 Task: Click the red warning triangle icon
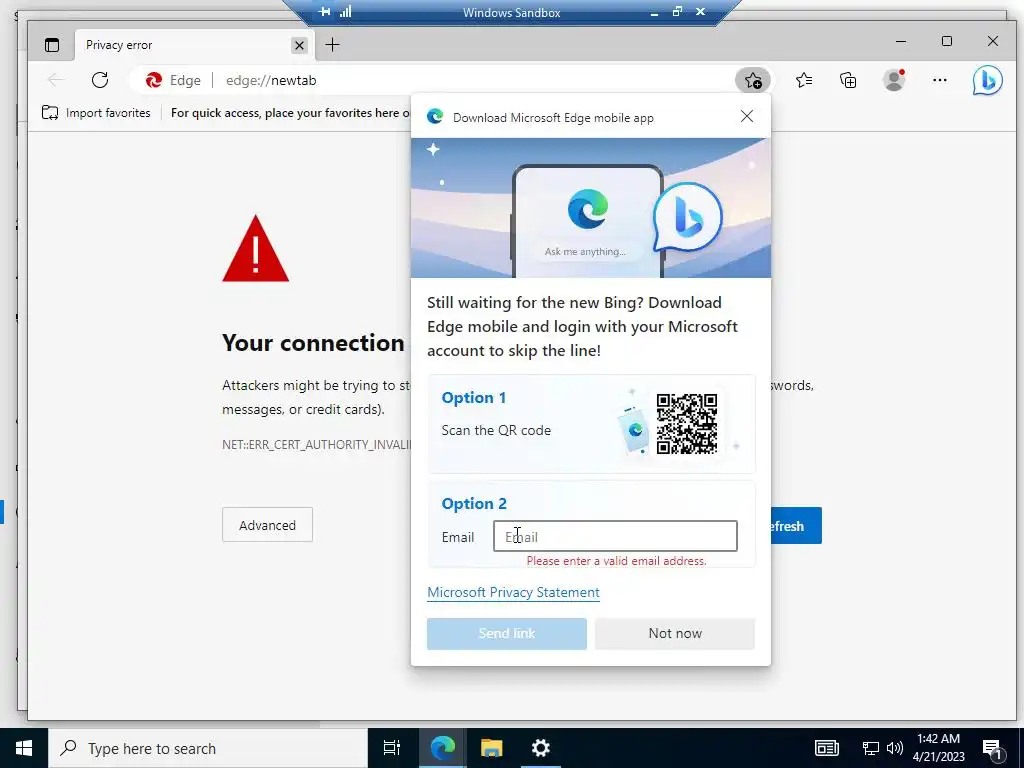[x=255, y=249]
